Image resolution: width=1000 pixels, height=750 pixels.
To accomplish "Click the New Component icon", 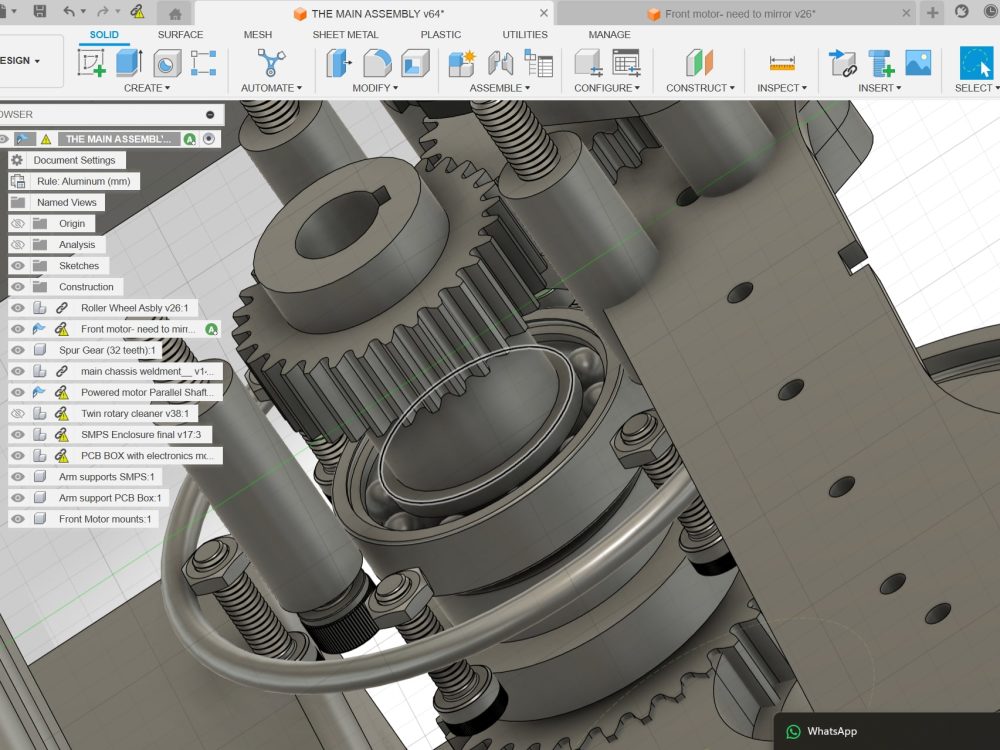I will point(462,63).
